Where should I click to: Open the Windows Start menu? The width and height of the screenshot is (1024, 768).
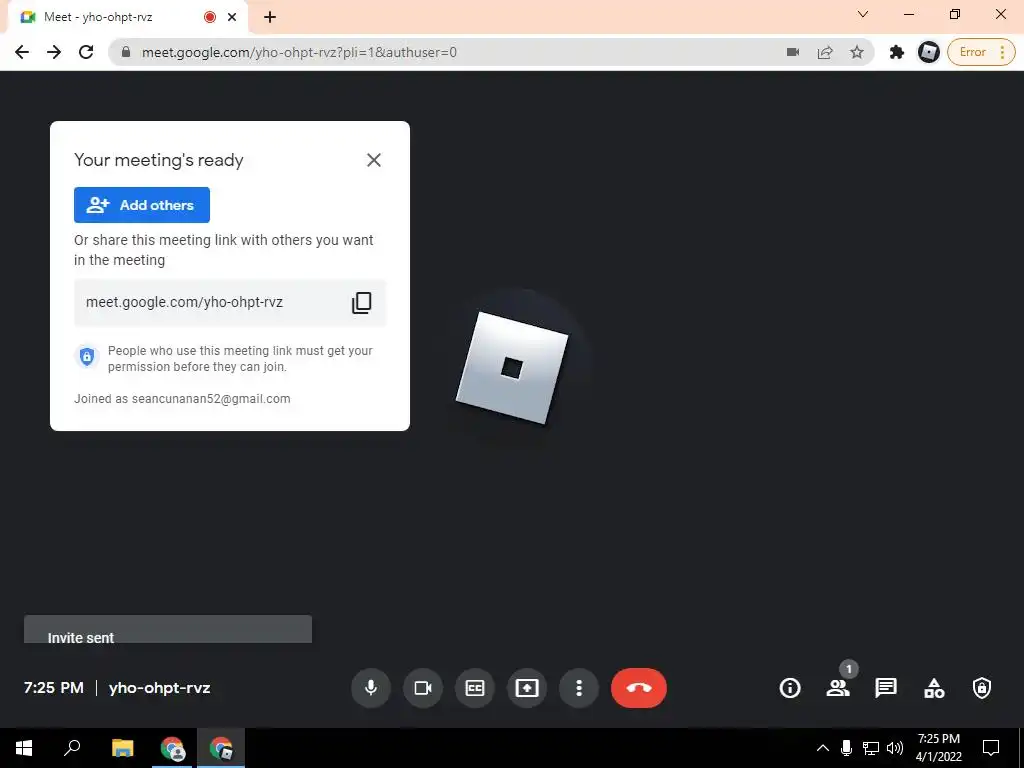[24, 748]
